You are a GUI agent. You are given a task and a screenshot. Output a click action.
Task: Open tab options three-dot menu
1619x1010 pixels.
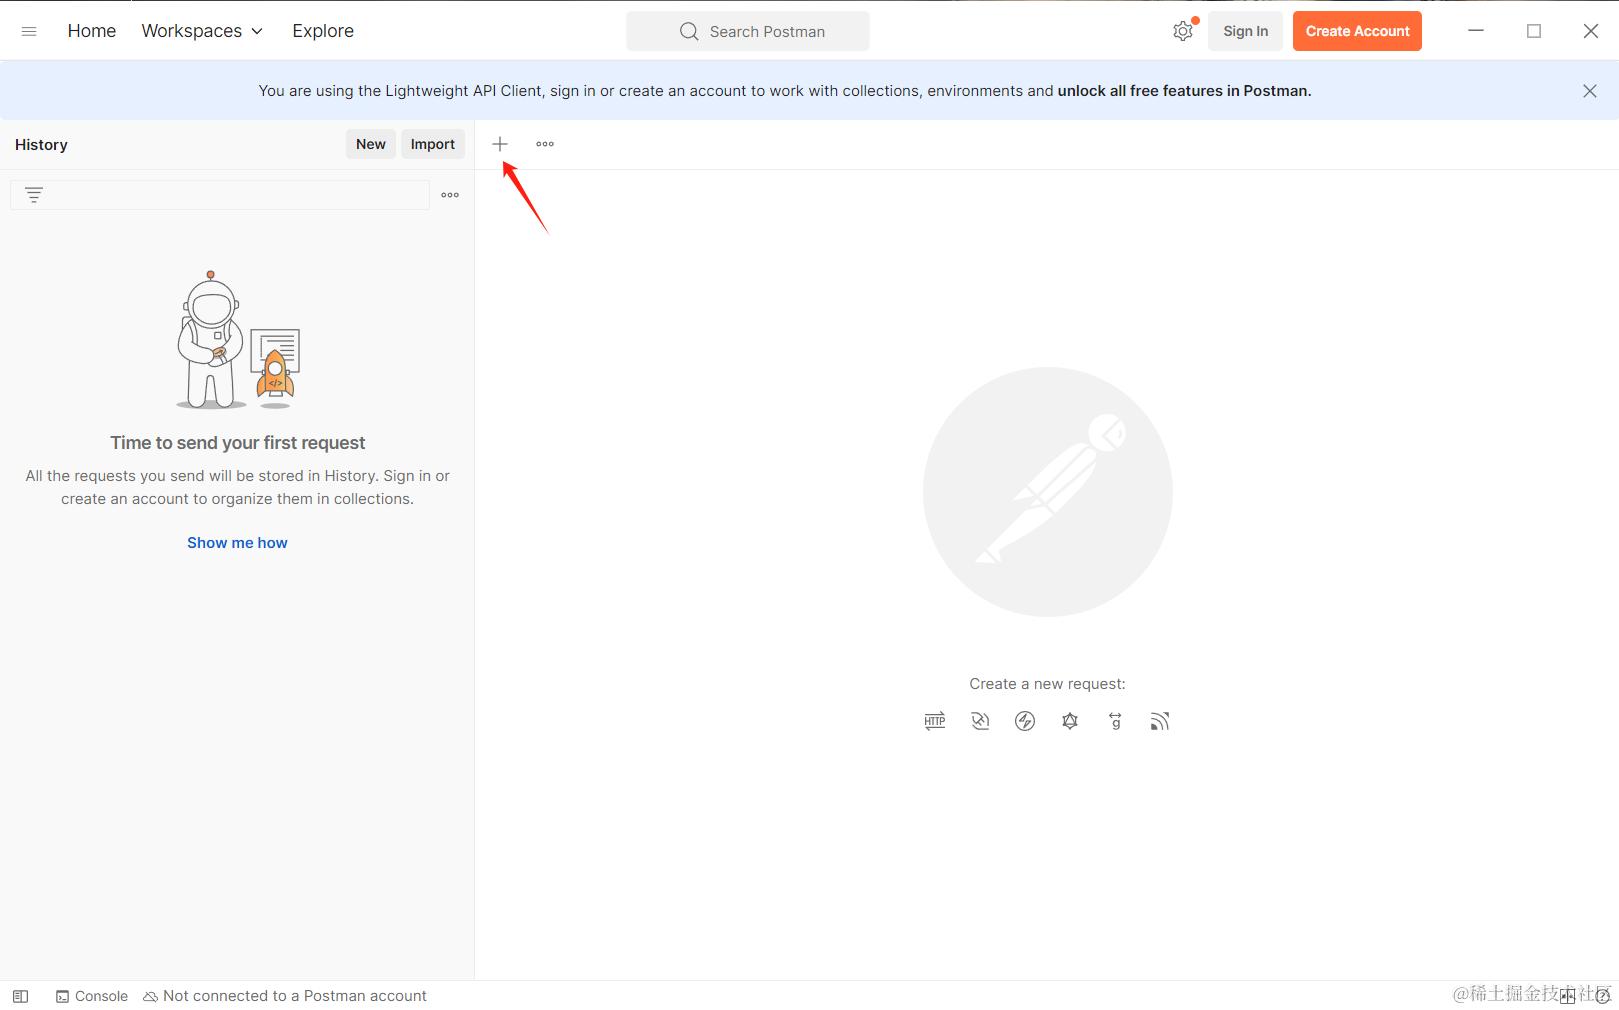[x=545, y=144]
